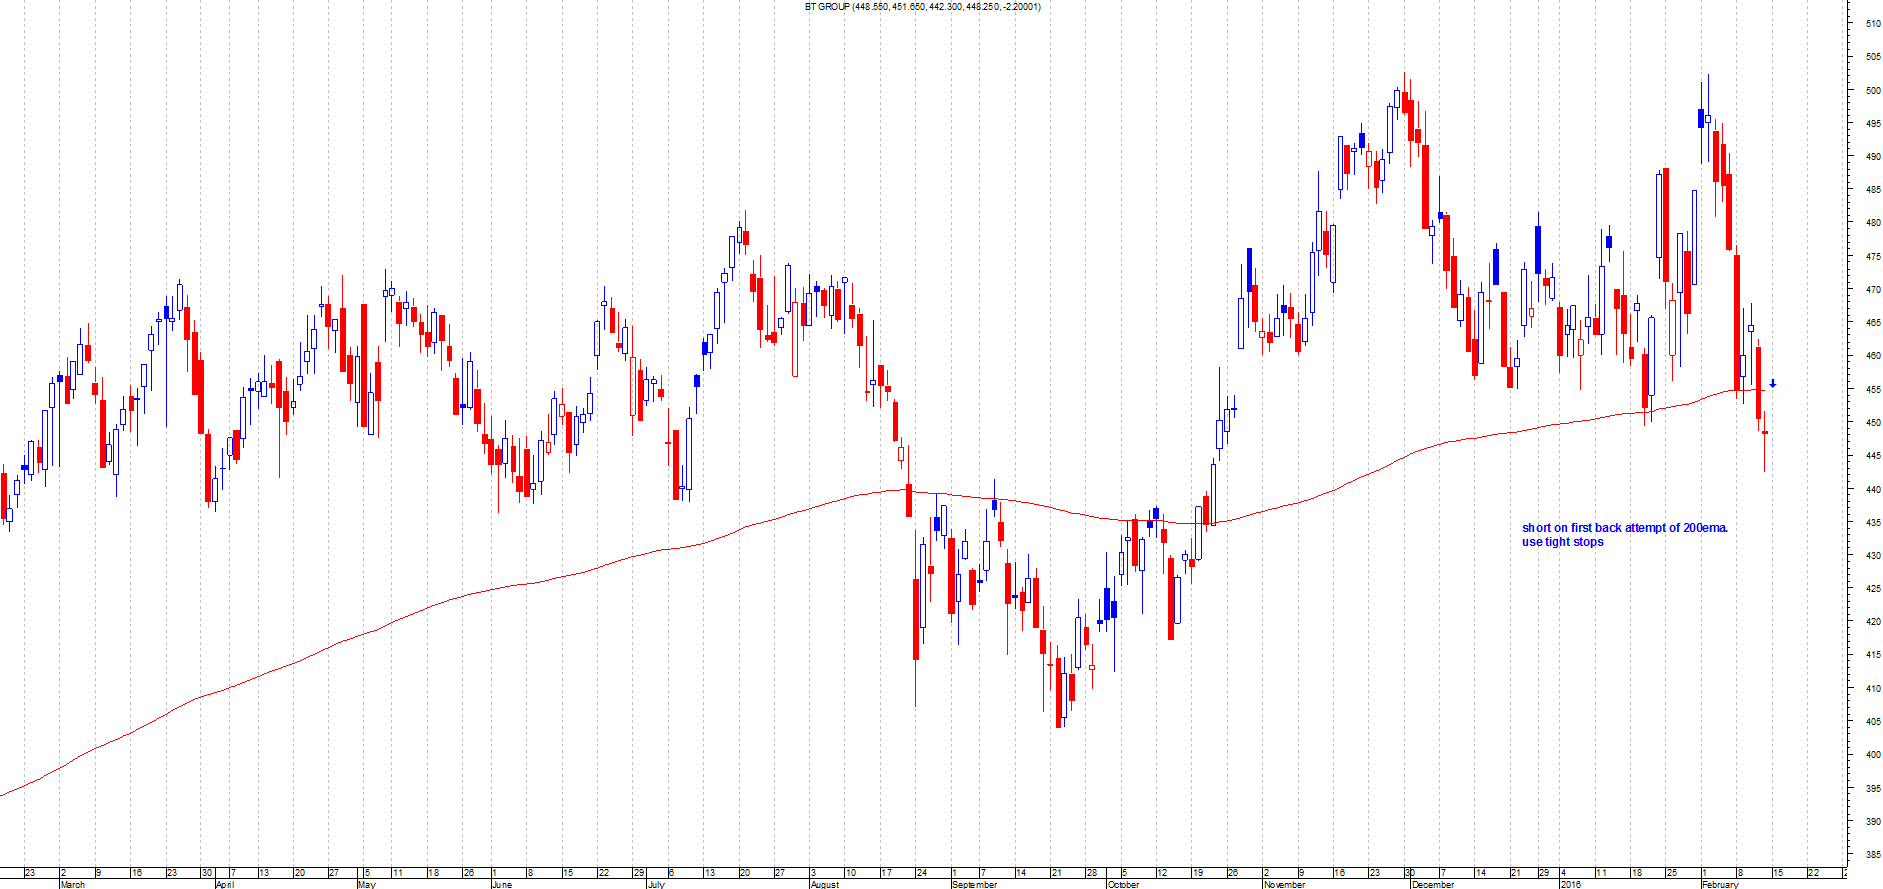Viewport: 1883px width, 889px height.
Task: Click the blue down-arrow short signal marker
Action: tap(1772, 384)
